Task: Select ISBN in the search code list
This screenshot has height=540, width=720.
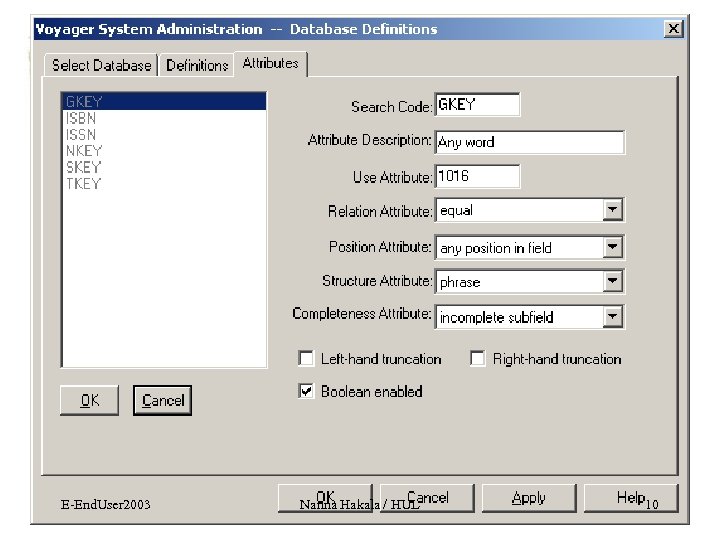Action: click(163, 118)
